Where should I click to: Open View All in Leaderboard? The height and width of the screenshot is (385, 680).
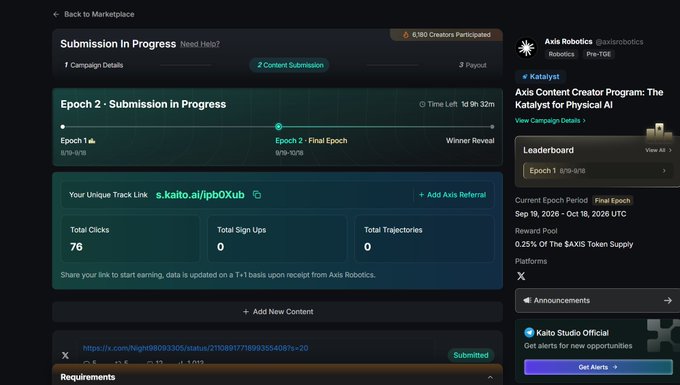click(x=658, y=150)
